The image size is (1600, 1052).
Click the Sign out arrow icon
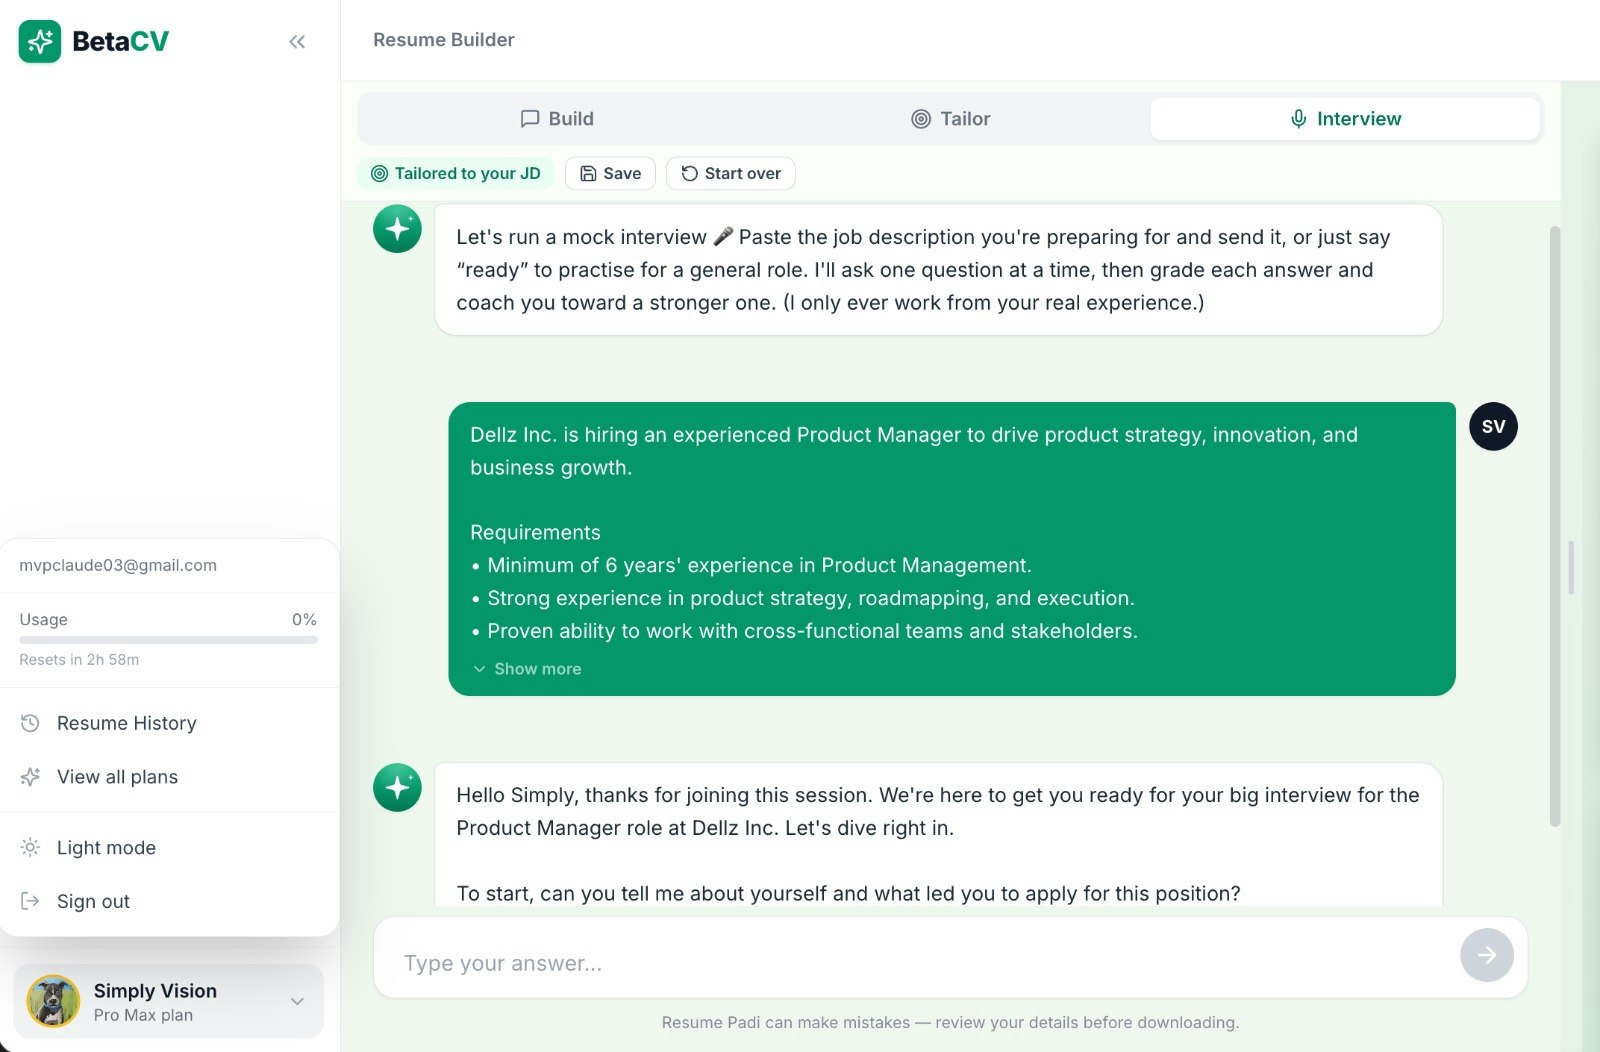coord(30,901)
